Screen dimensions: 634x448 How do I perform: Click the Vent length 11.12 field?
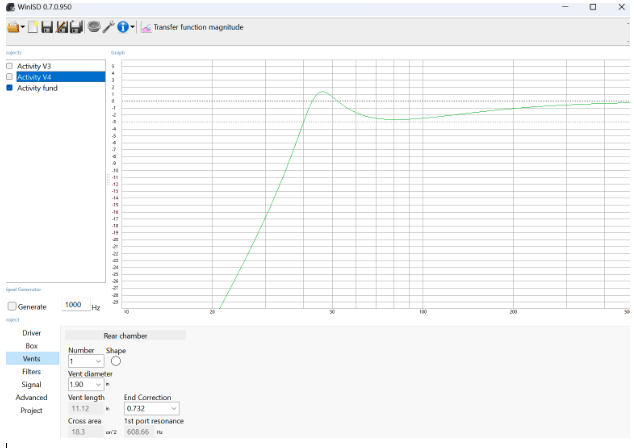tap(86, 408)
